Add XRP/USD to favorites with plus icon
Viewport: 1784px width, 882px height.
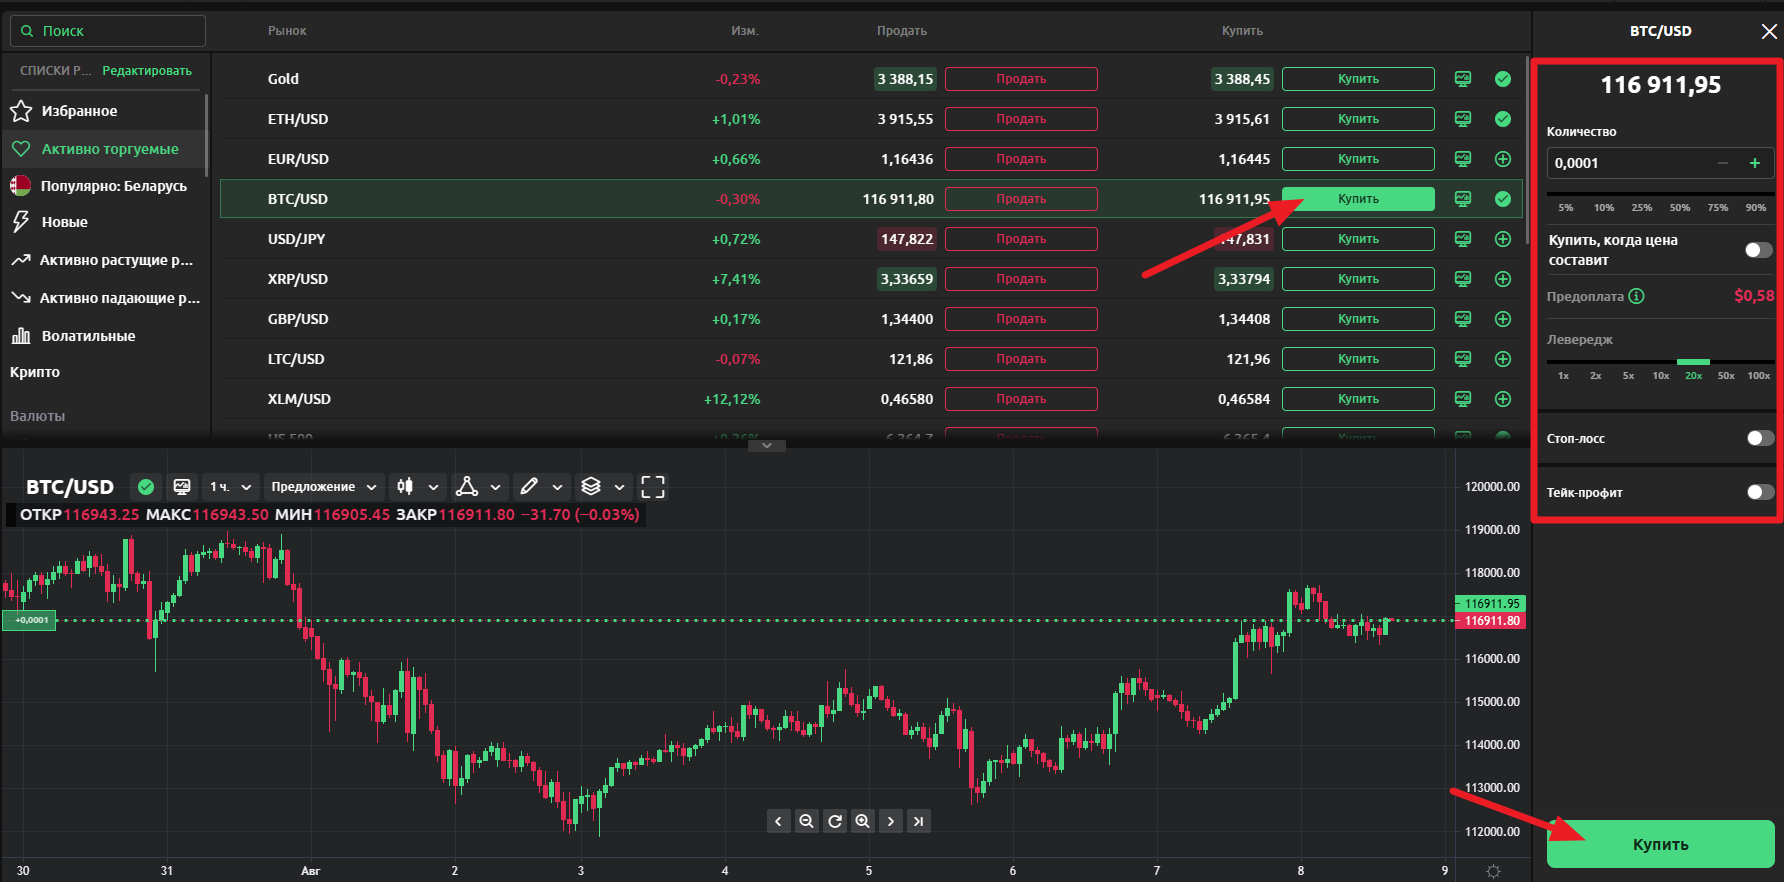1503,279
